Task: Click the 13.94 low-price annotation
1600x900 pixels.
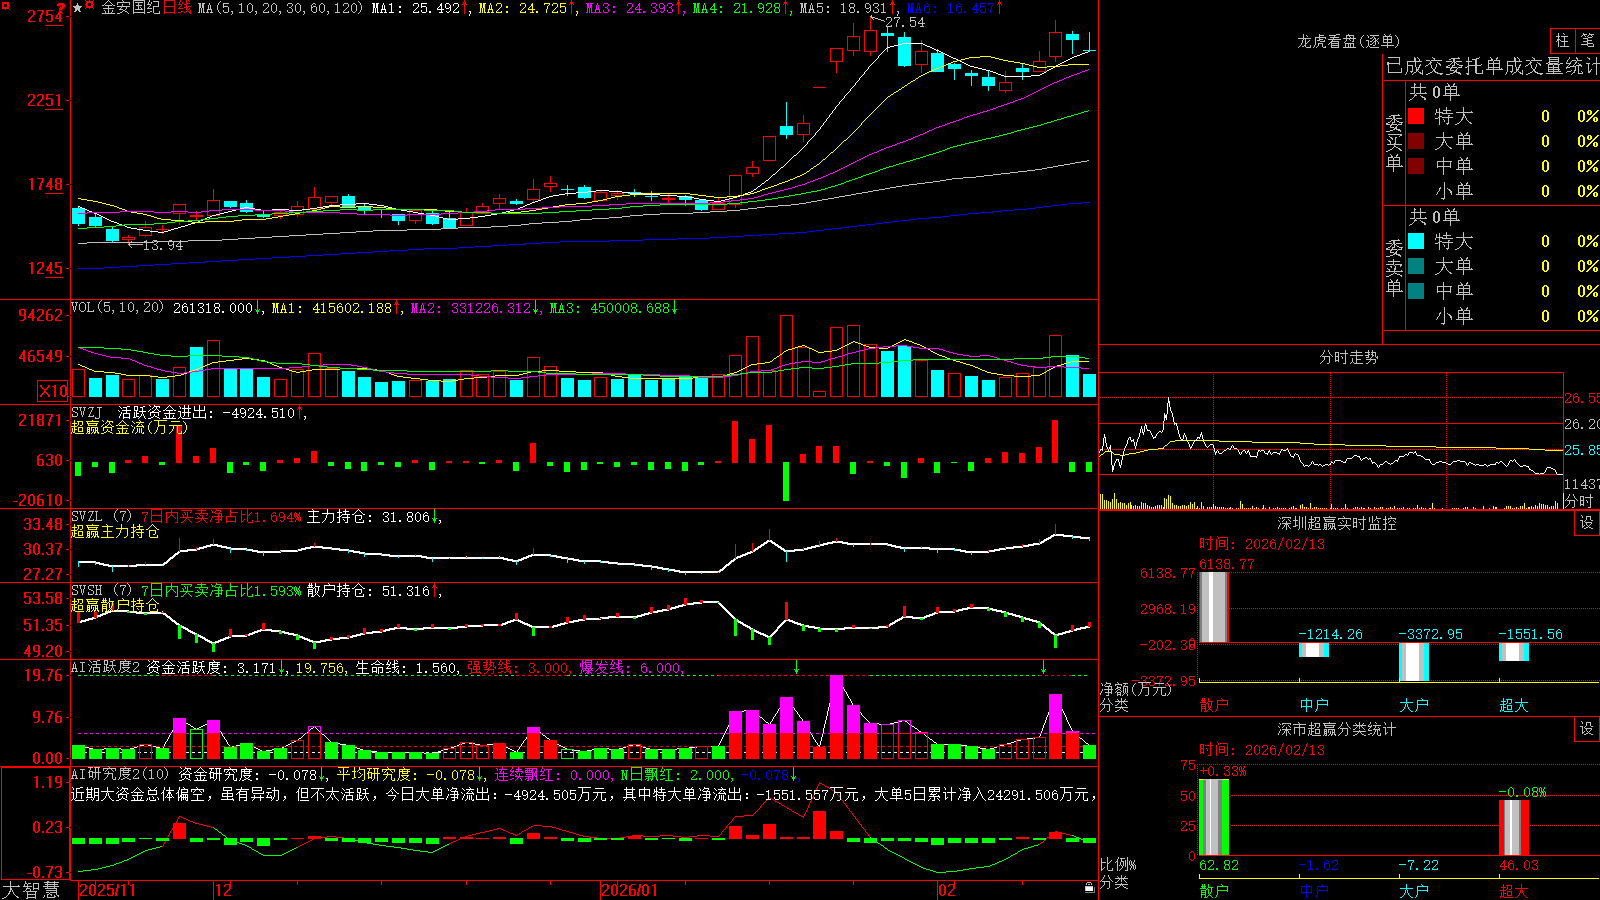Action: coord(162,245)
